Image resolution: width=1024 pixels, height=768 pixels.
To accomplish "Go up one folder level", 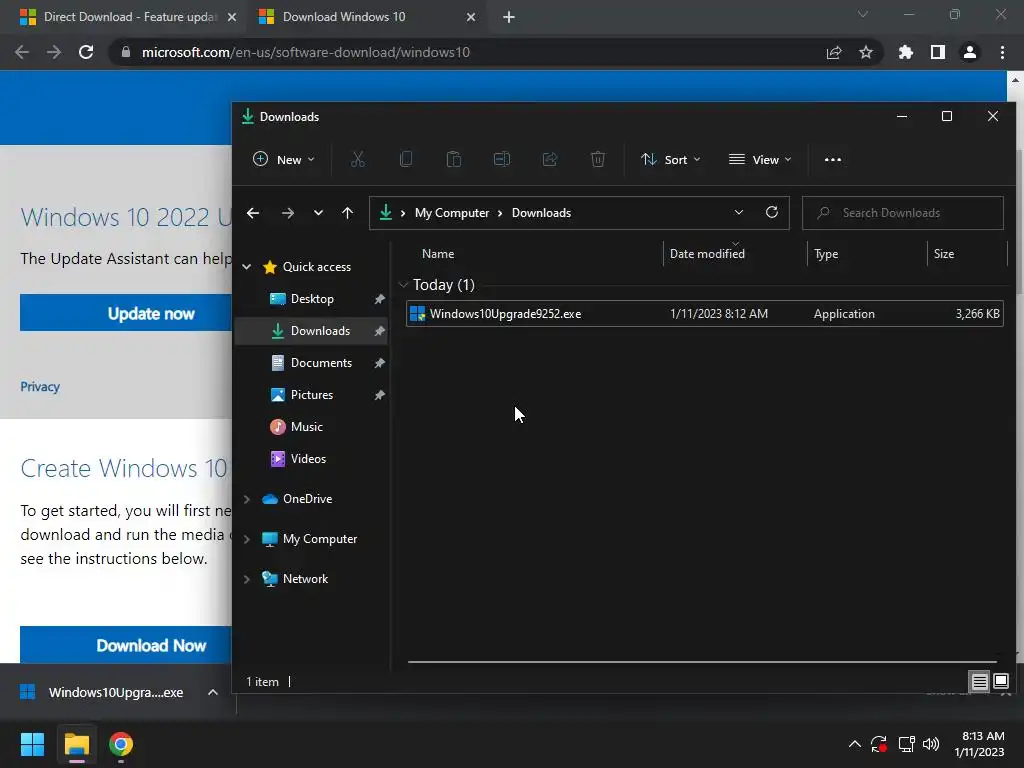I will 347,213.
